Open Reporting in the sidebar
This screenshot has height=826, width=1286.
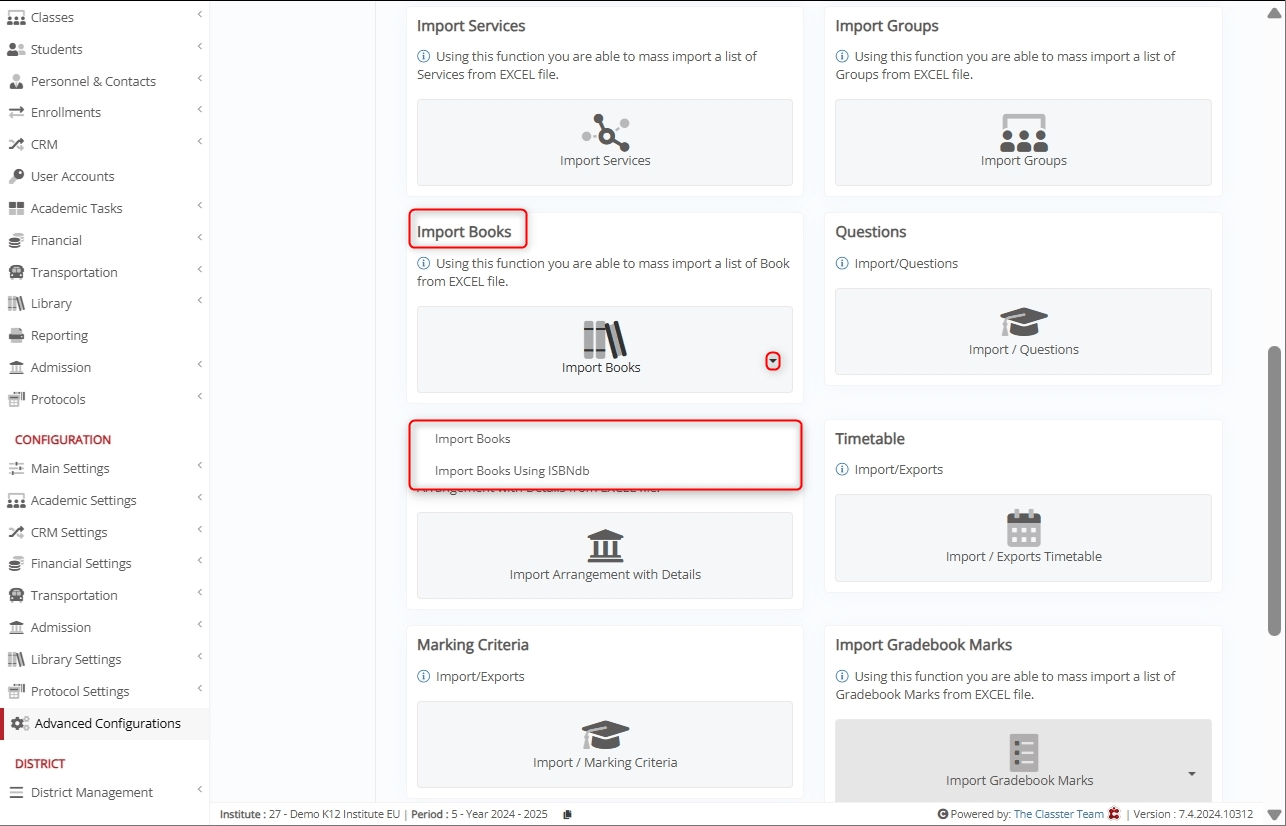point(59,335)
